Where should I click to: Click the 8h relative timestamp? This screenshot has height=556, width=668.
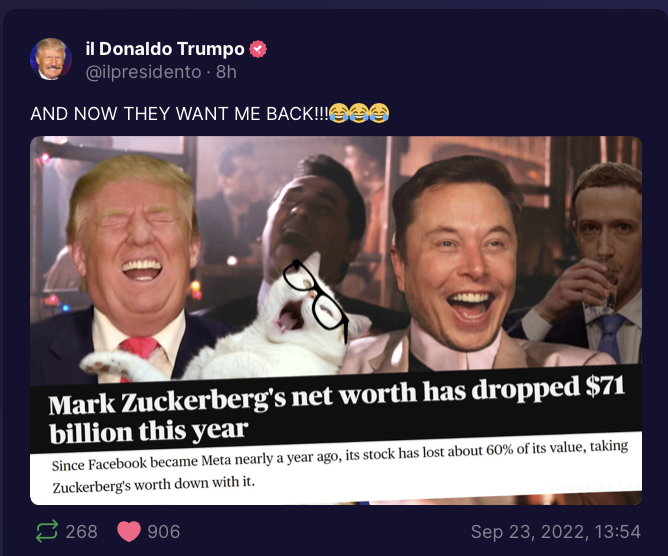click(226, 72)
